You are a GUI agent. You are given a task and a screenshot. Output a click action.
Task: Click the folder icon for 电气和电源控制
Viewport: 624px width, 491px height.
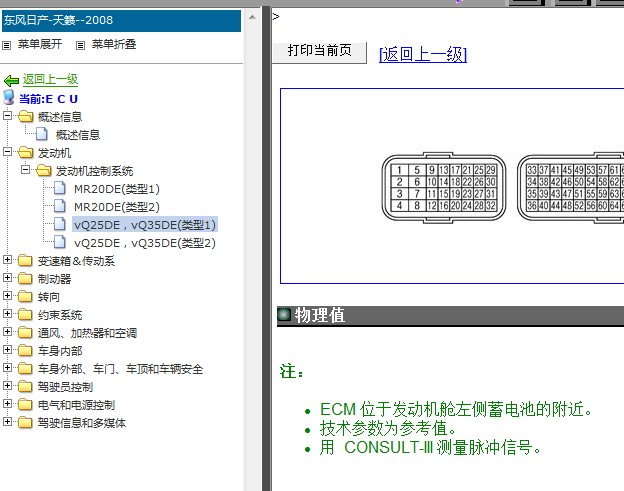[x=25, y=404]
